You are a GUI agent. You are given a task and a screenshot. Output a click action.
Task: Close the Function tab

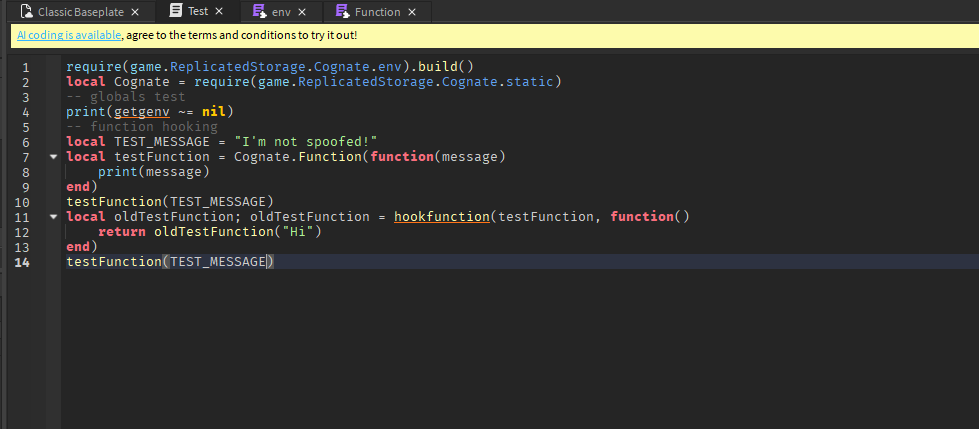(411, 12)
